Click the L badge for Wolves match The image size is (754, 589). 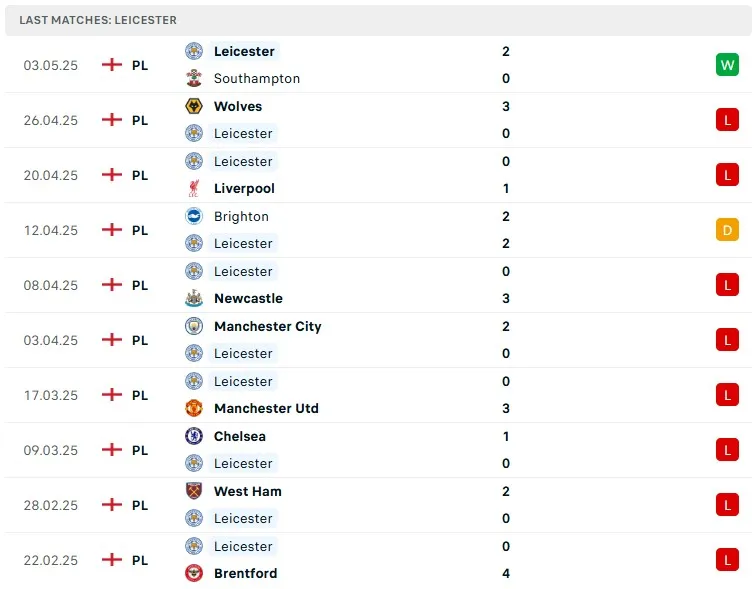pos(727,120)
